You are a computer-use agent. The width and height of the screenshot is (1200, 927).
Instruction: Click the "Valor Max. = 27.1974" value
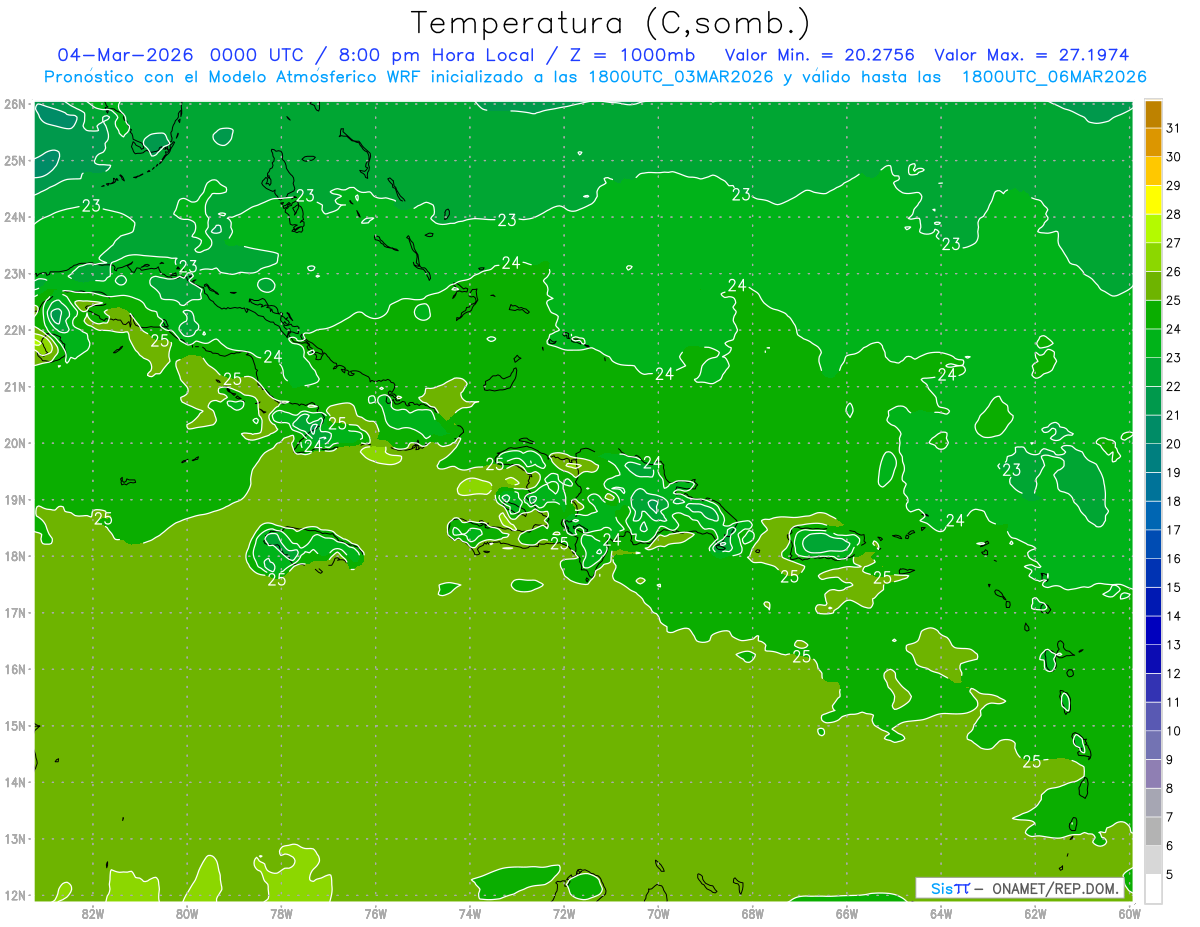(1032, 55)
